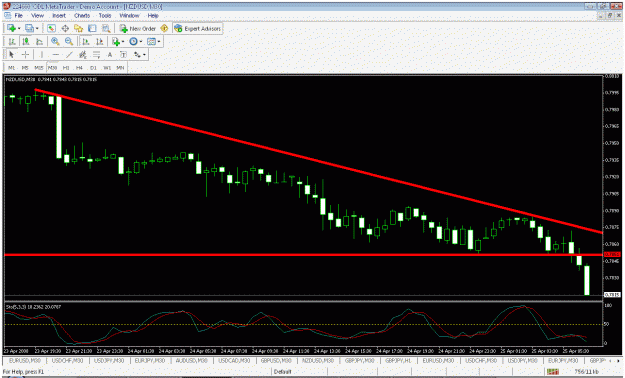
Task: Switch to the NZDUSD,M30 chart tab
Action: coord(318,360)
